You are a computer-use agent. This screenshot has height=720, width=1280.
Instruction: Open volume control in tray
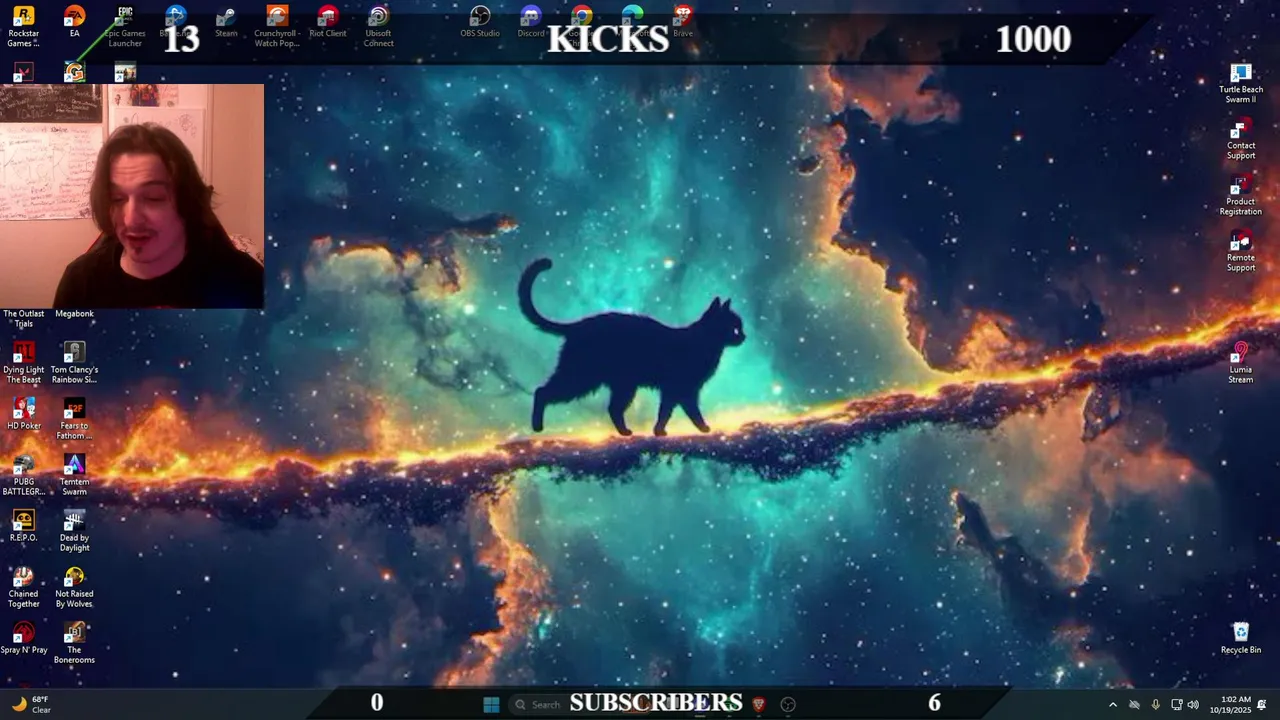click(x=1193, y=704)
